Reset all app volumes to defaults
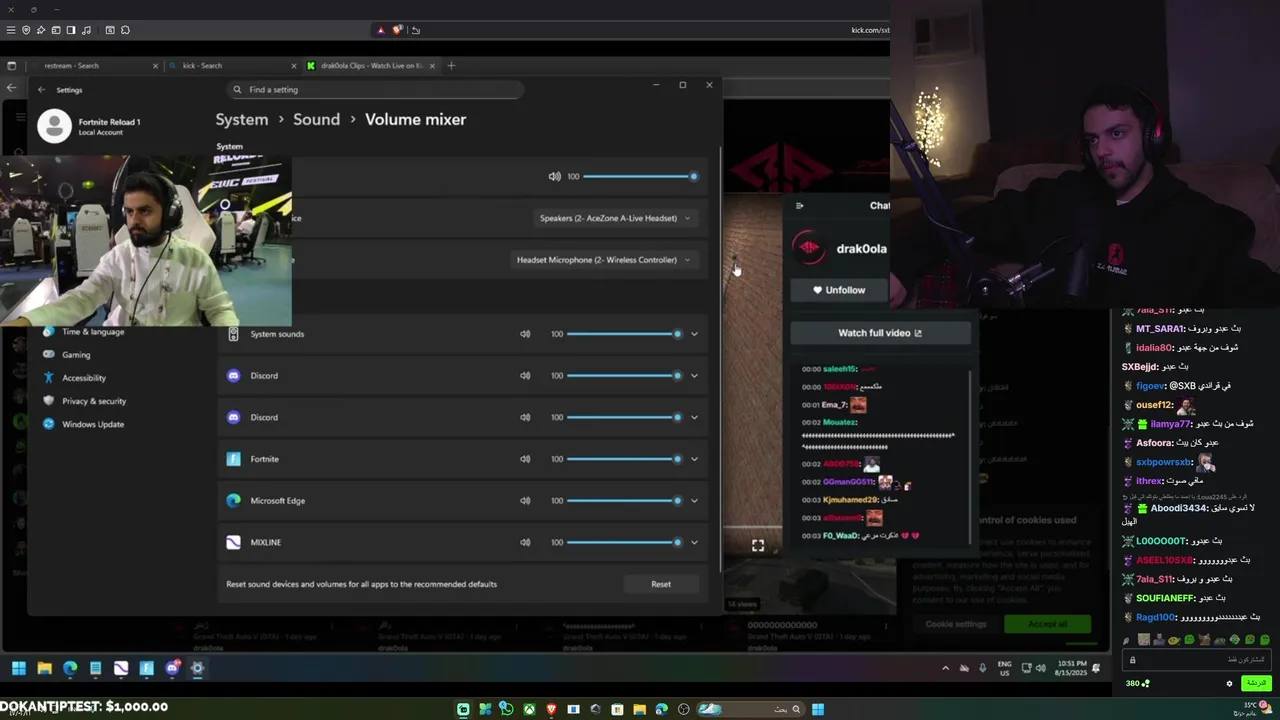The image size is (1280, 720). point(661,584)
